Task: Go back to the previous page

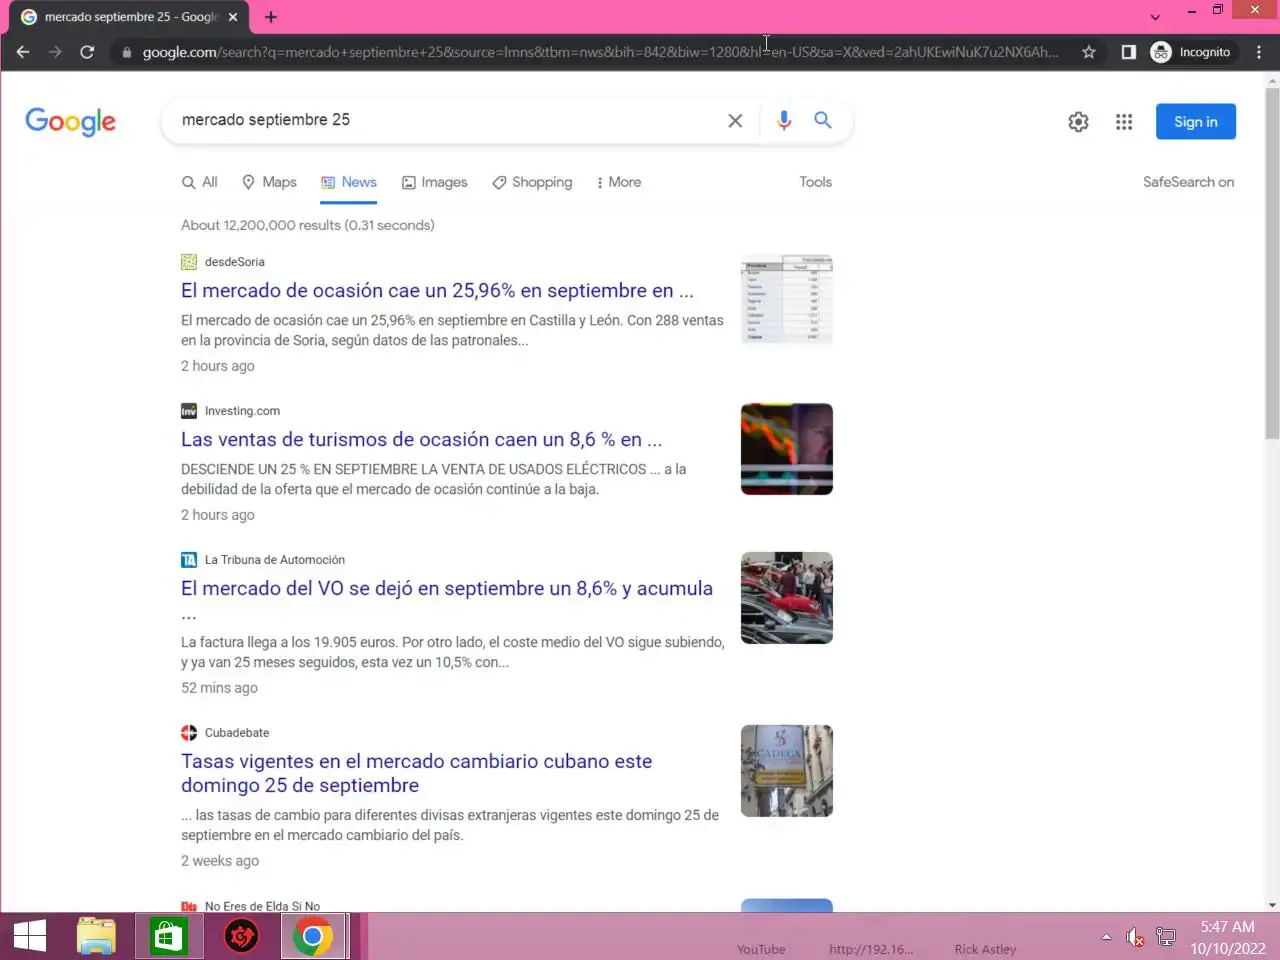Action: (23, 52)
